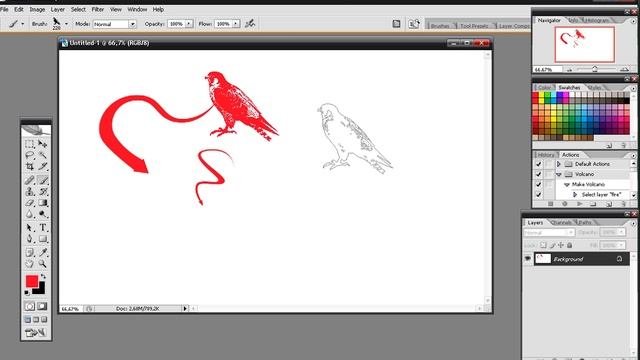Screen dimensions: 640x360
Task: Open the Window menu
Action: (137, 9)
